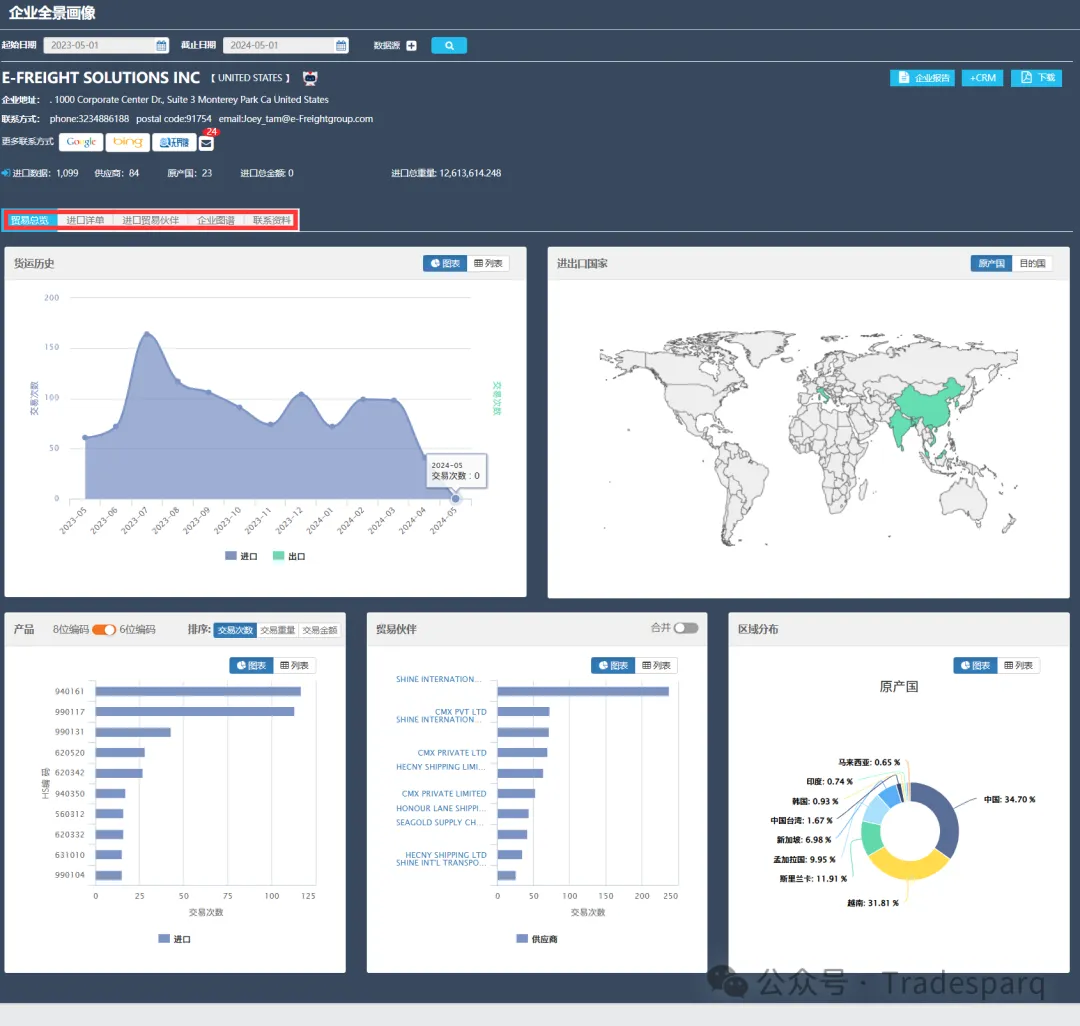
Task: Show trade partners as chart 图表
Action: (613, 665)
